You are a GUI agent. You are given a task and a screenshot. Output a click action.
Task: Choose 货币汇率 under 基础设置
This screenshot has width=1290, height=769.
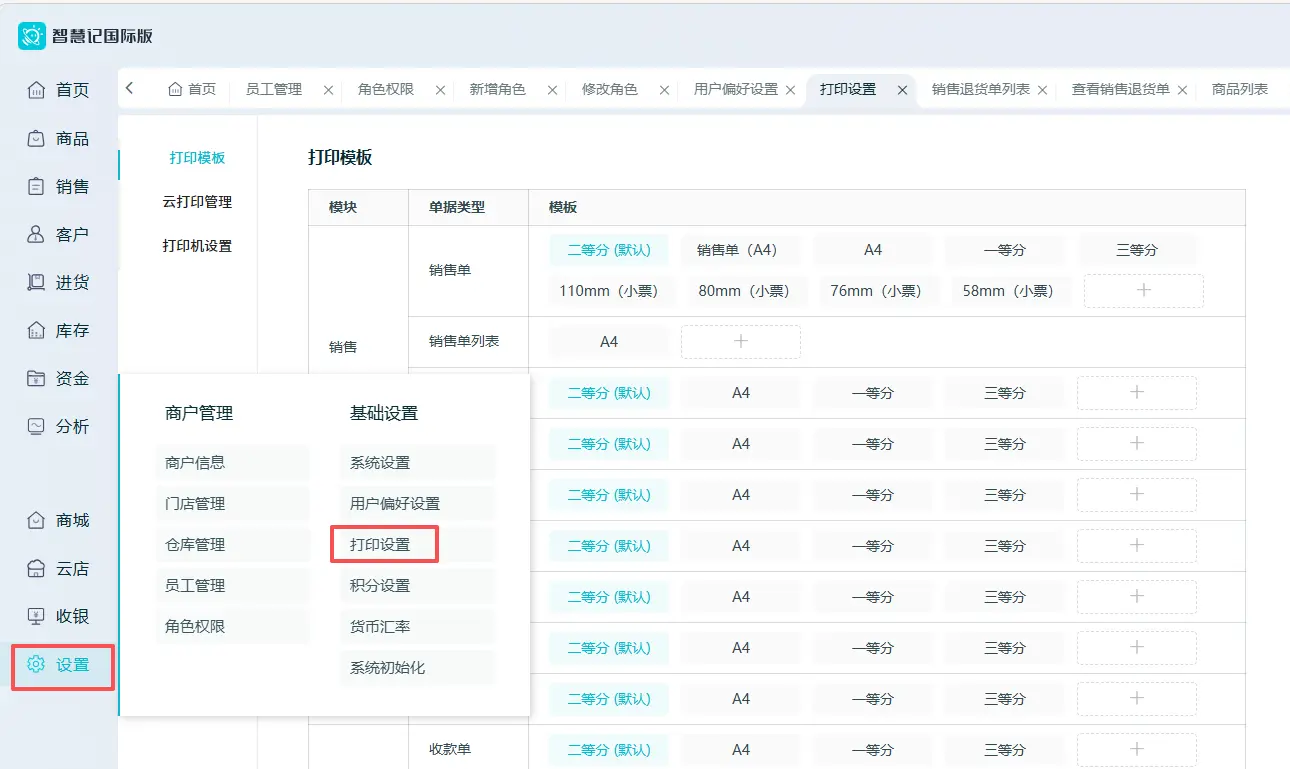click(417, 627)
